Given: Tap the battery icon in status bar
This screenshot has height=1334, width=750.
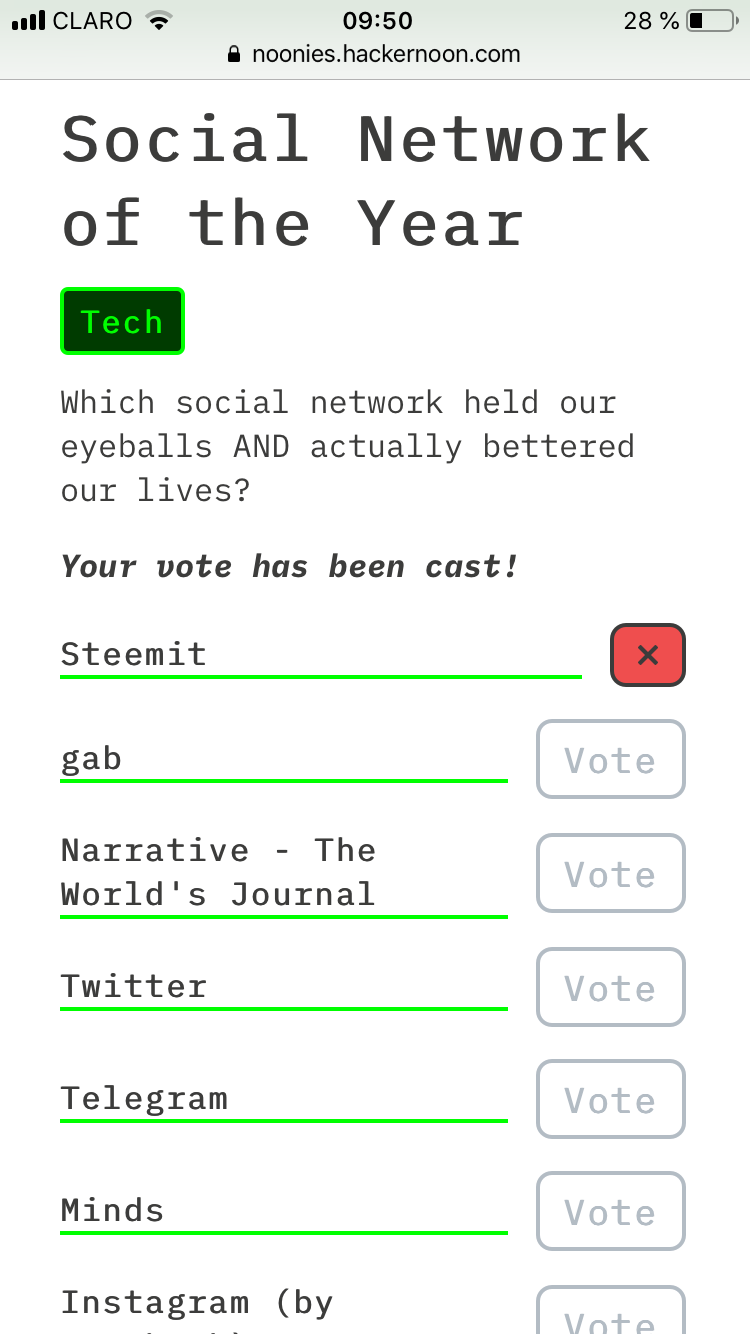Looking at the screenshot, I should click(x=711, y=20).
